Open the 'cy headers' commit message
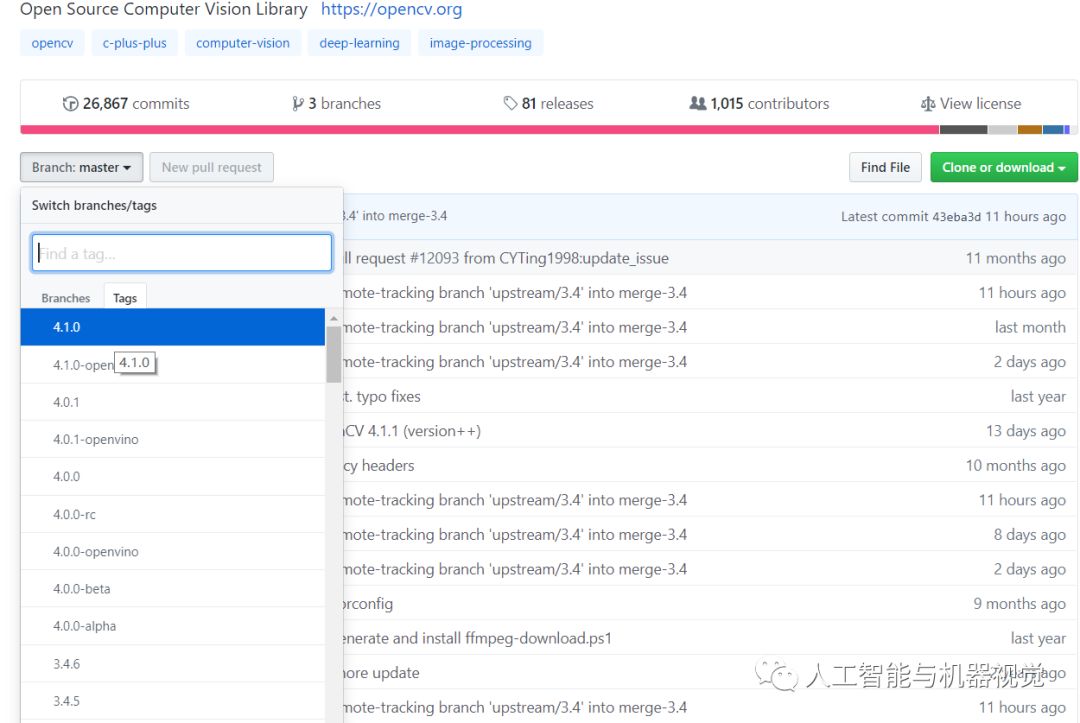Viewport: 1080px width, 723px height. coord(379,465)
